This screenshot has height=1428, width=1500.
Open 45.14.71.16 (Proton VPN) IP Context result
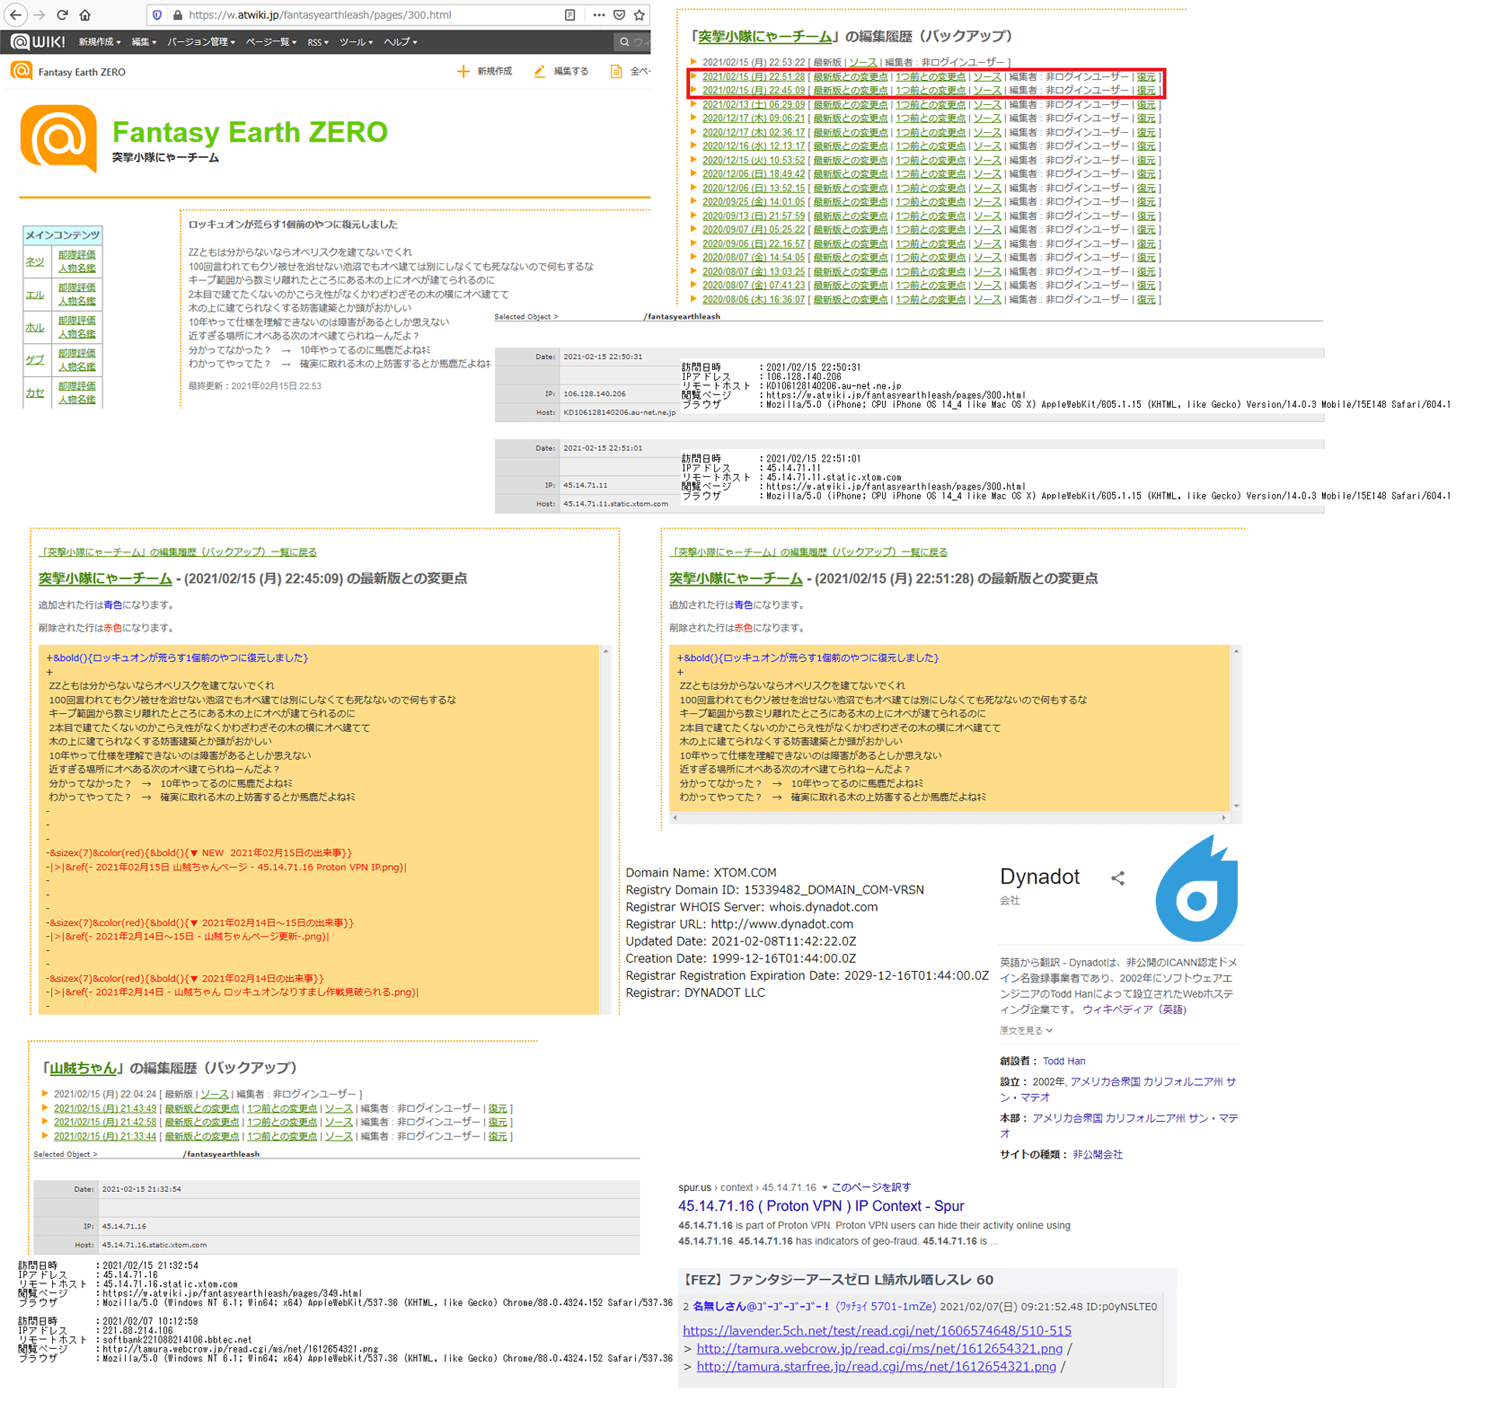coord(821,1206)
